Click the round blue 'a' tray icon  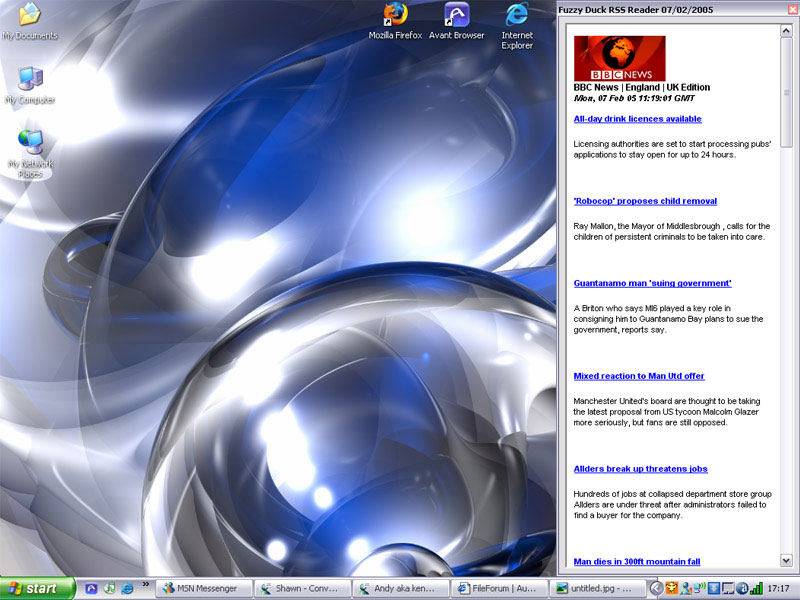coord(742,589)
